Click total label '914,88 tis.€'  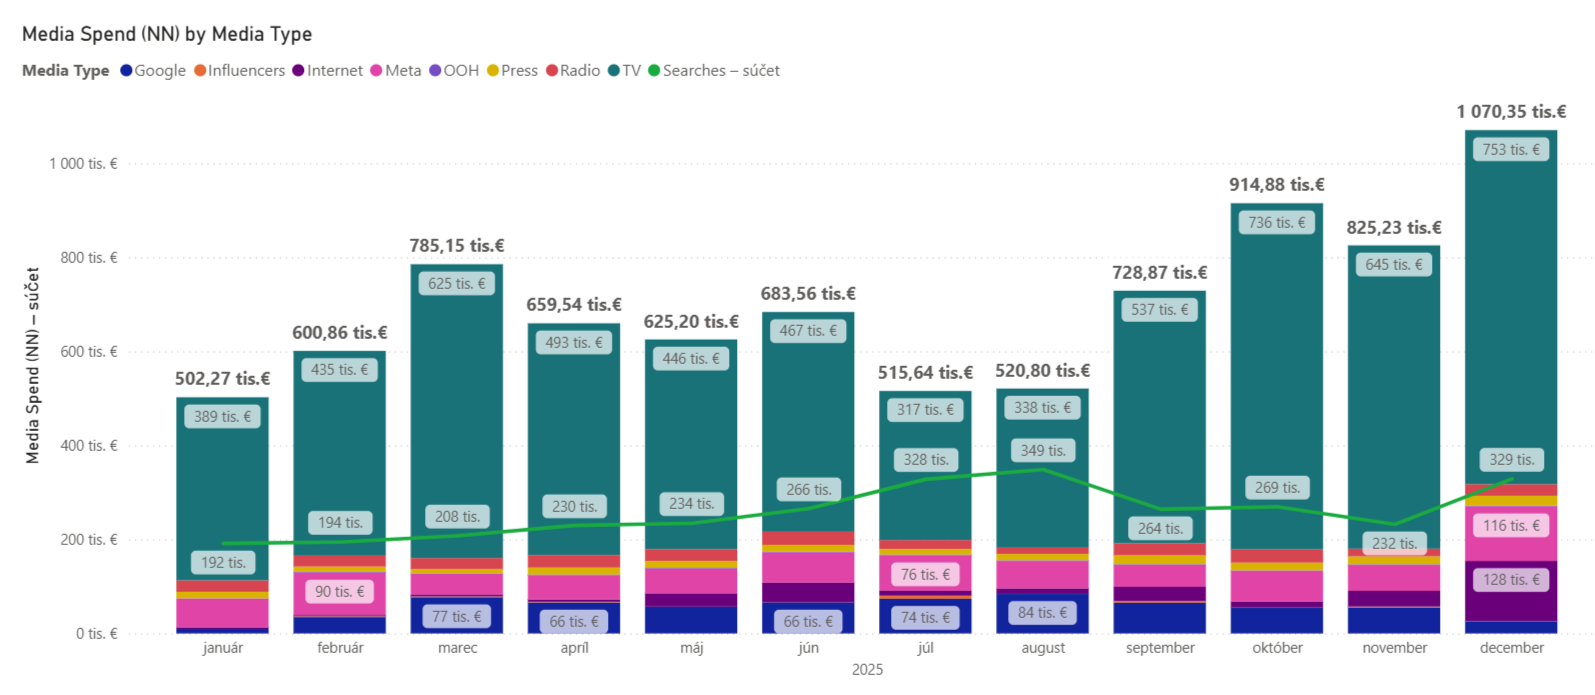[1278, 185]
